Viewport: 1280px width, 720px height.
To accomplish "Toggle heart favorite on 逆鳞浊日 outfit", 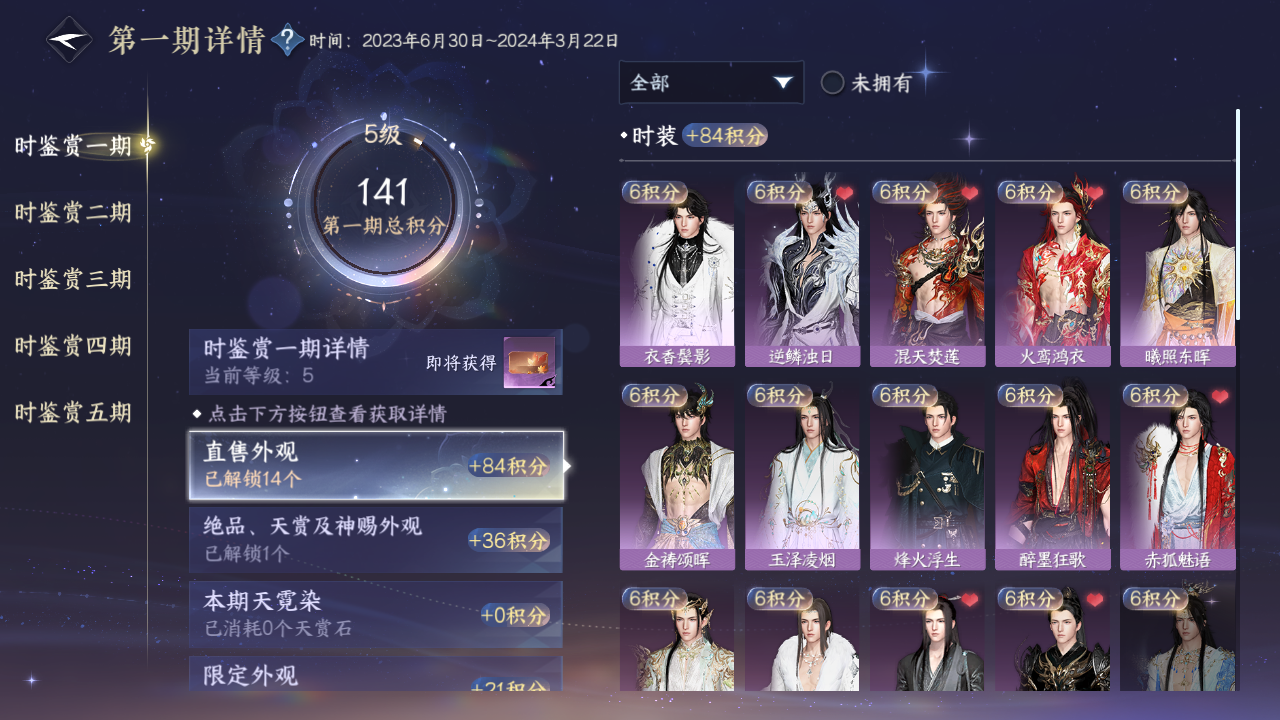I will (845, 193).
